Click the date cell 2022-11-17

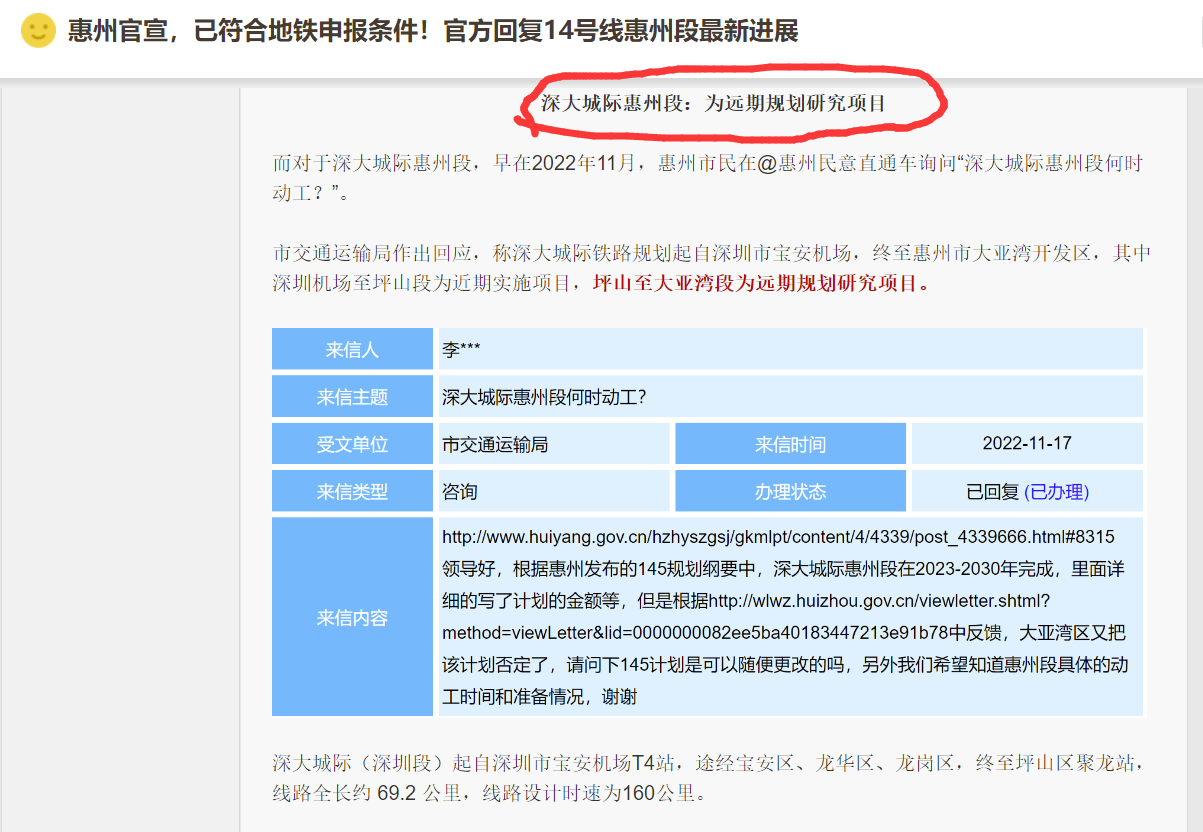pyautogui.click(x=1027, y=443)
